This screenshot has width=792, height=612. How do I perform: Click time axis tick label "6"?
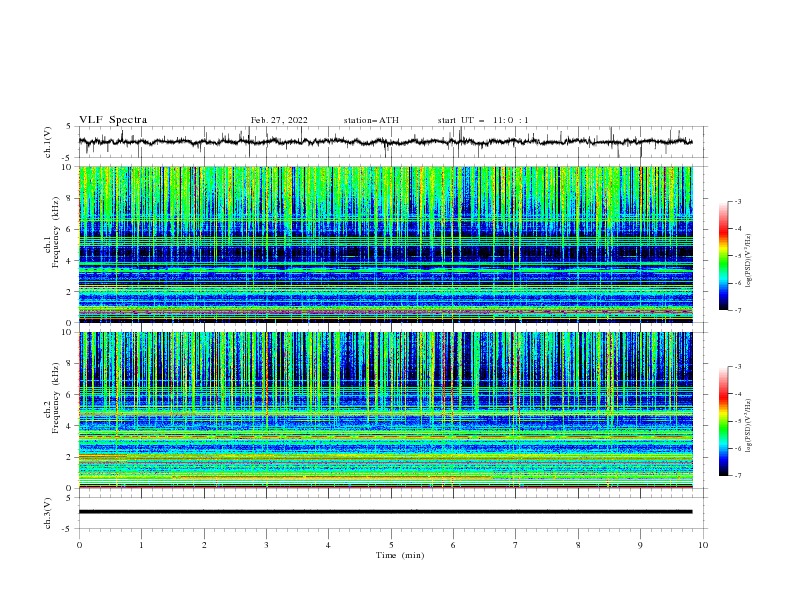453,545
